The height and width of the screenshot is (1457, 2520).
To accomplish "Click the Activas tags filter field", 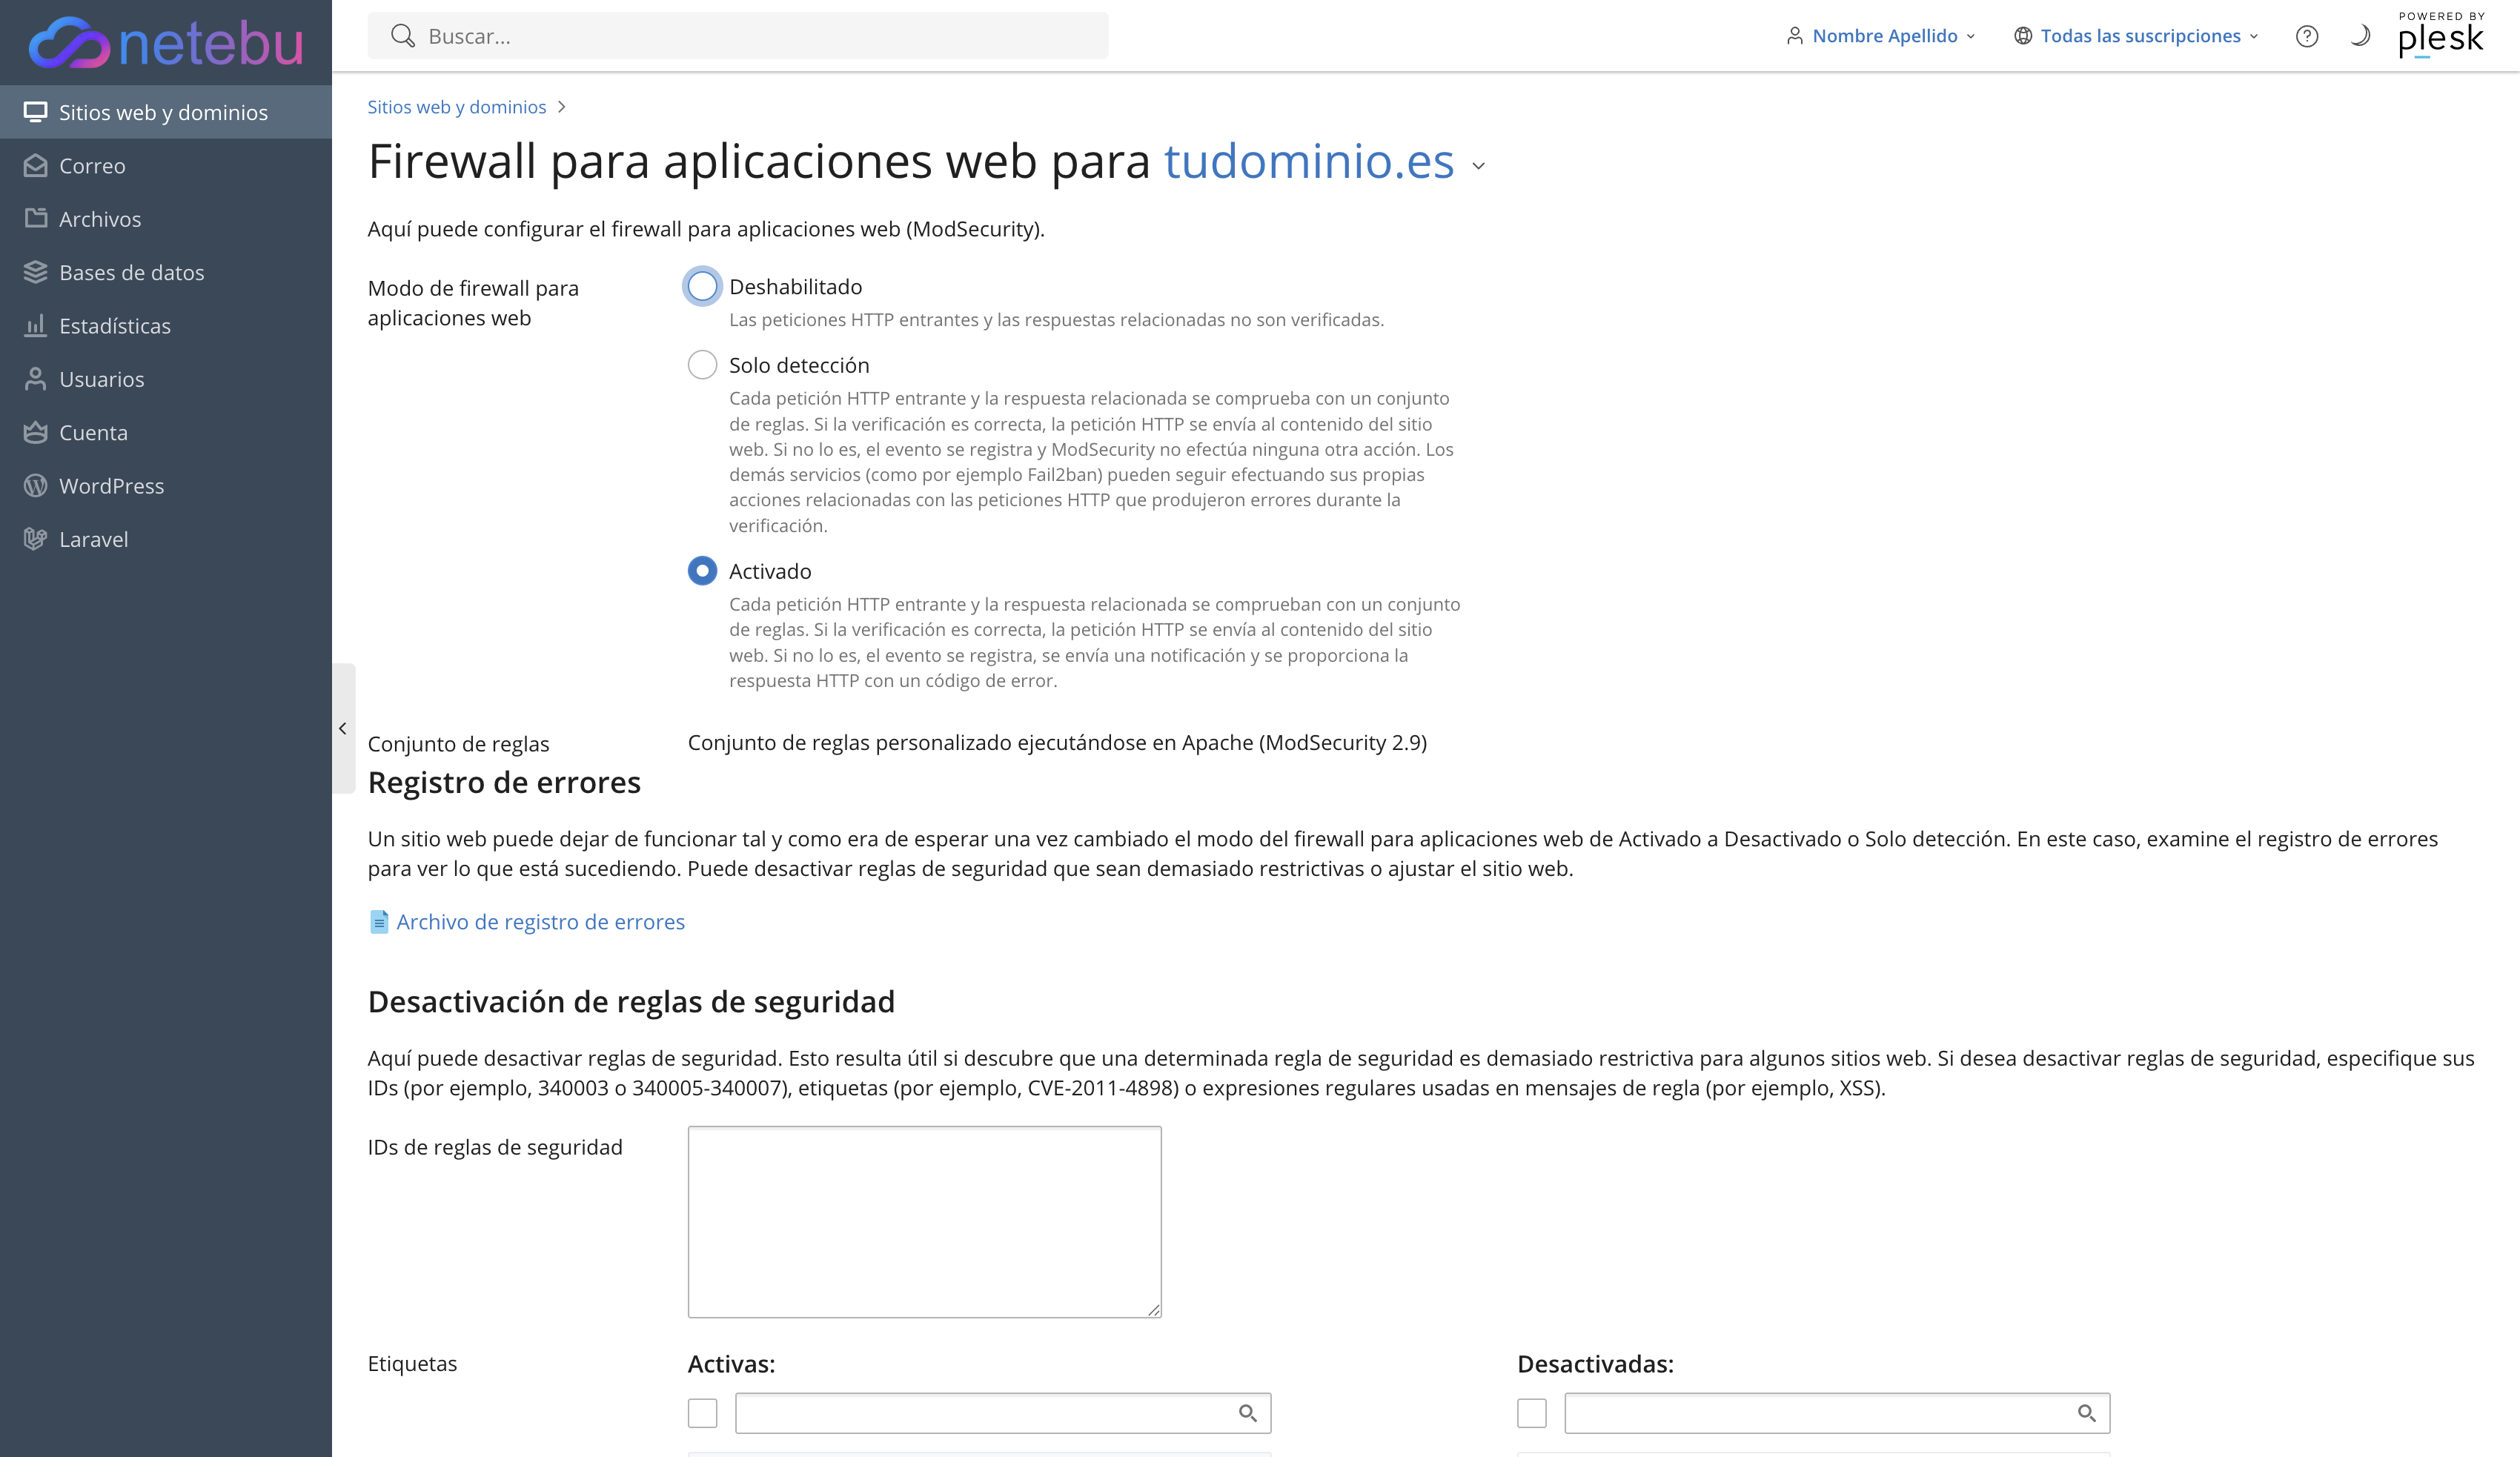I will point(1003,1413).
